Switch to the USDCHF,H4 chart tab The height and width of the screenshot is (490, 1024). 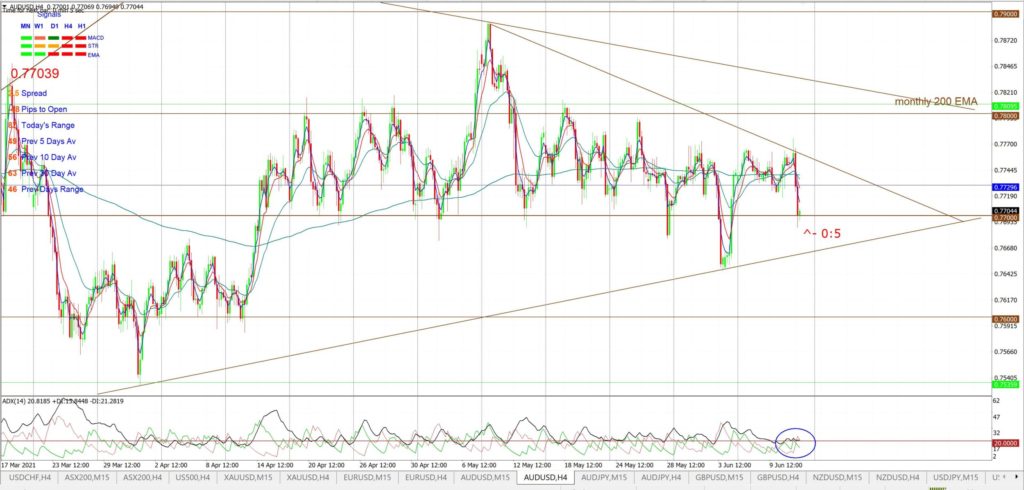pyautogui.click(x=28, y=478)
